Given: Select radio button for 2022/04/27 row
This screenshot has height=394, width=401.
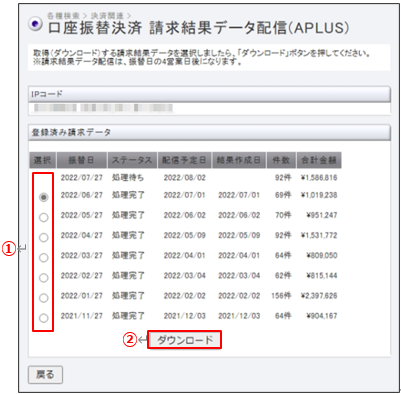Looking at the screenshot, I should (x=43, y=237).
